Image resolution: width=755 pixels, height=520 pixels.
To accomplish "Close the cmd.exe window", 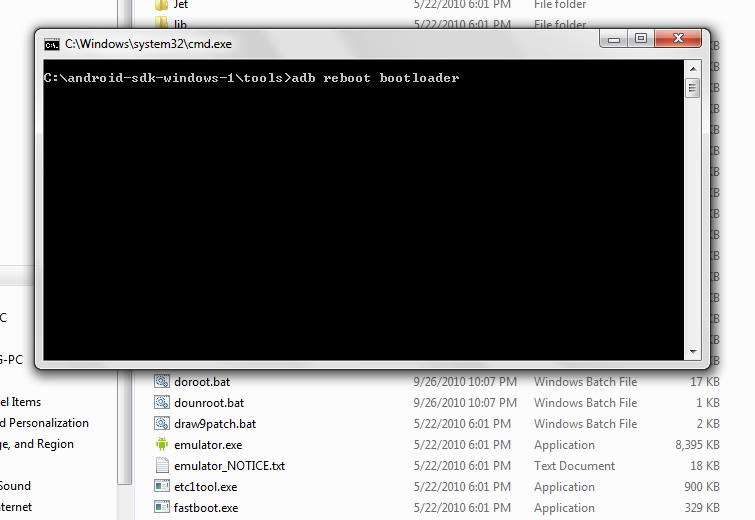I will pyautogui.click(x=679, y=39).
